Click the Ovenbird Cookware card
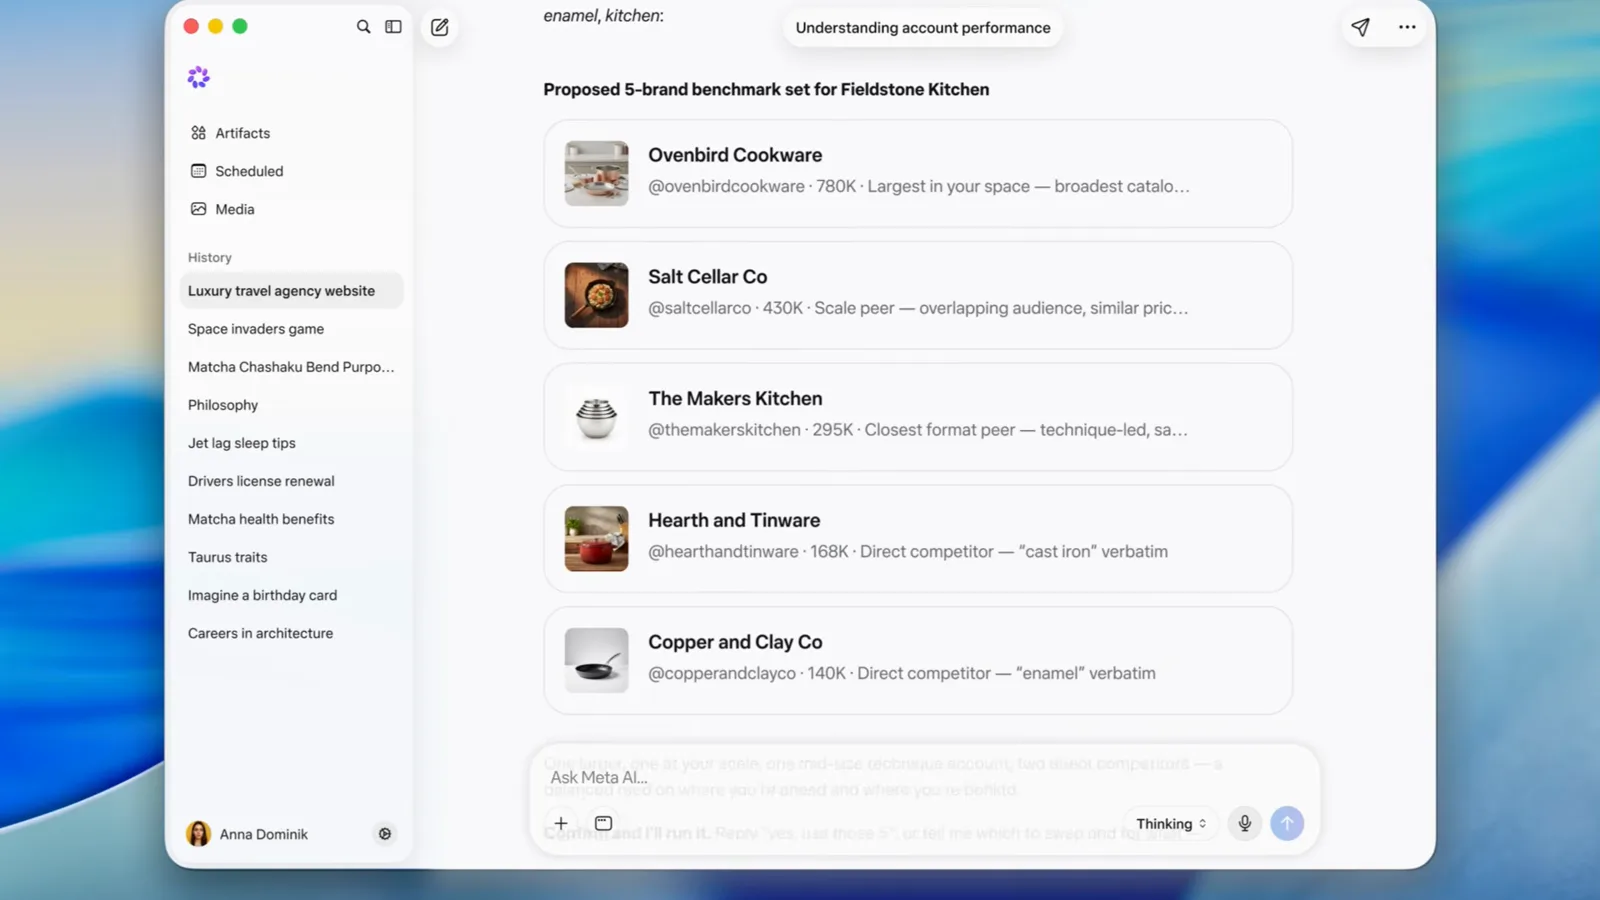 918,173
